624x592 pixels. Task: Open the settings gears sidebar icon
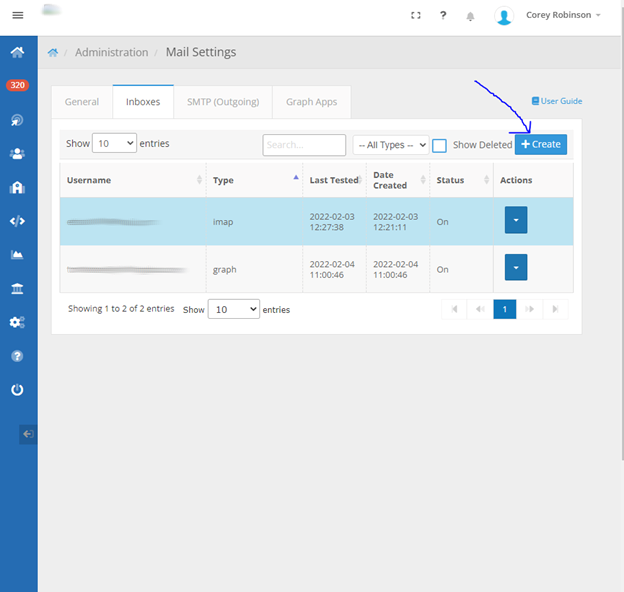[17, 322]
